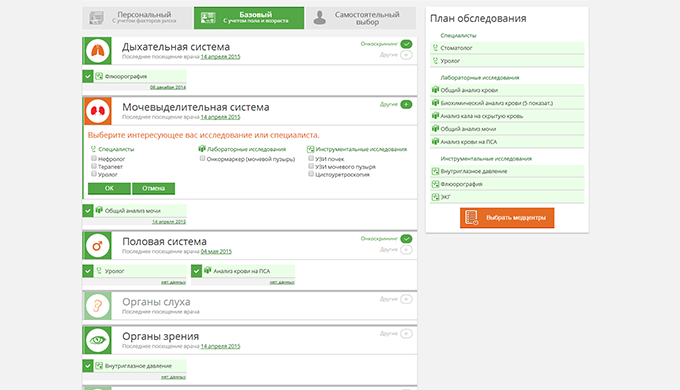680x390 pixels.
Task: Click the lungs icon of Дыхательная система
Action: pyautogui.click(x=98, y=51)
